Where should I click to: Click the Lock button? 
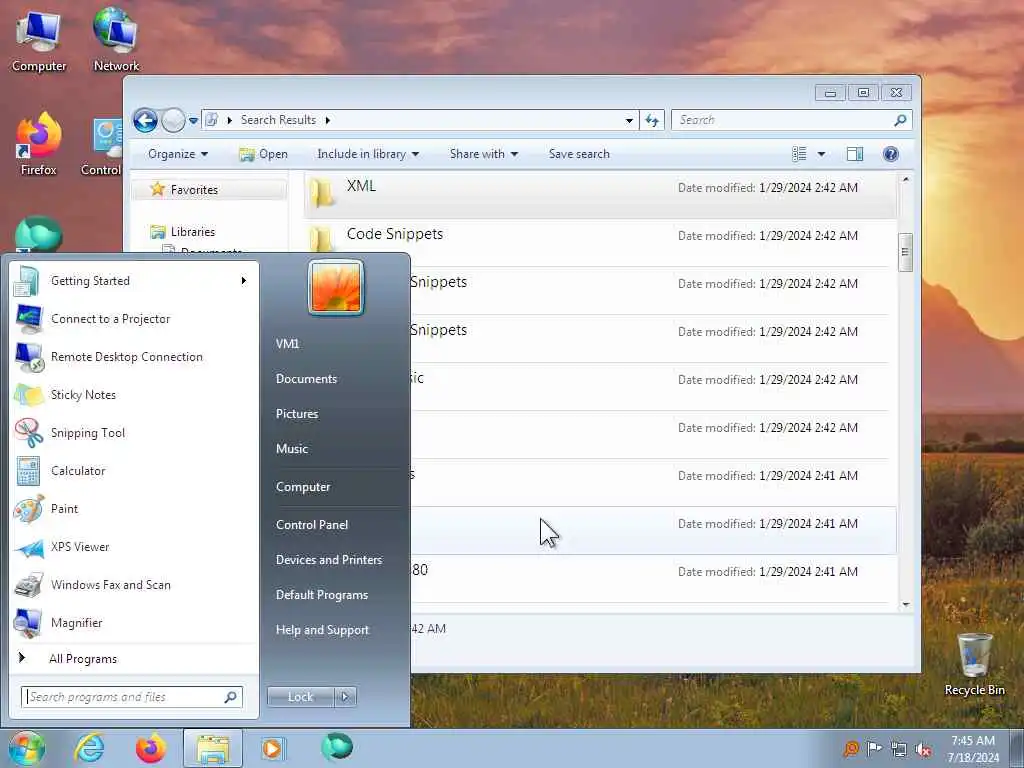[x=301, y=697]
